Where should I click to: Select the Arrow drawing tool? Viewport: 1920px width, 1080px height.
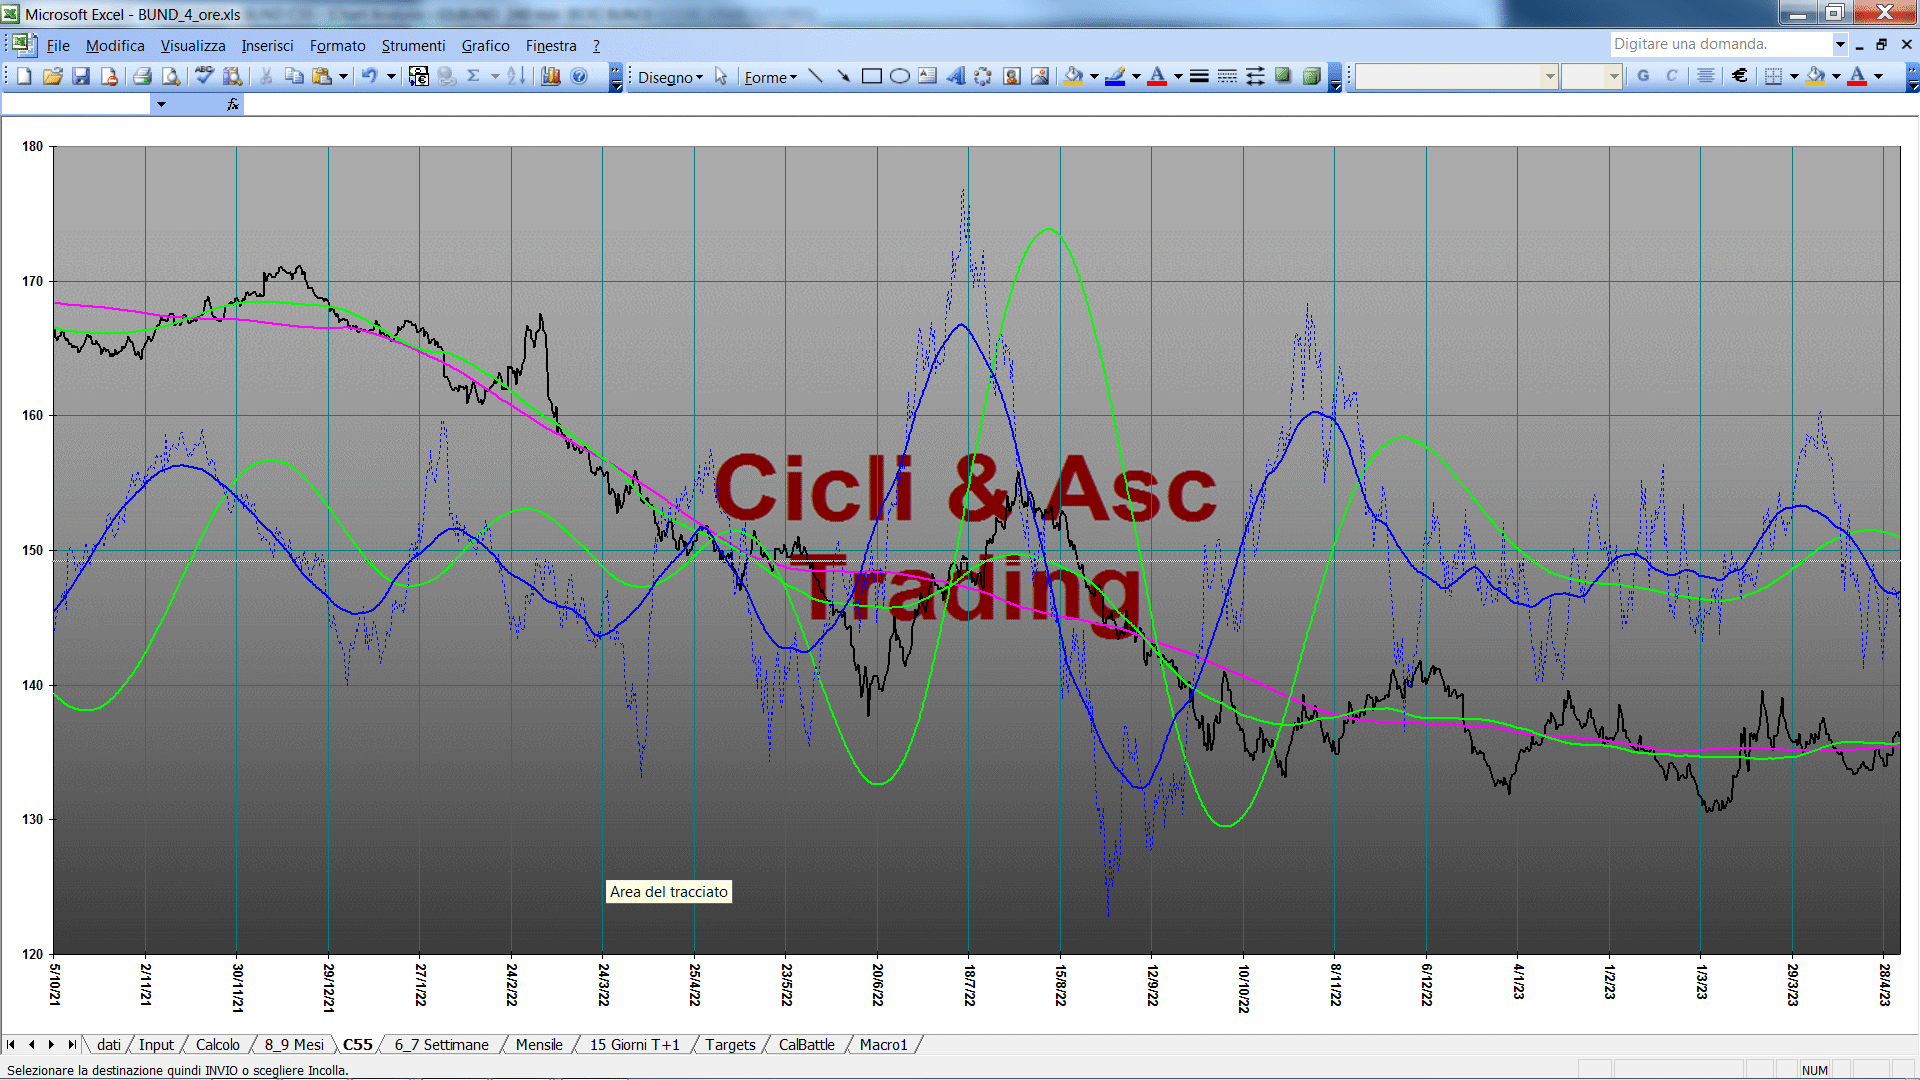coord(844,77)
